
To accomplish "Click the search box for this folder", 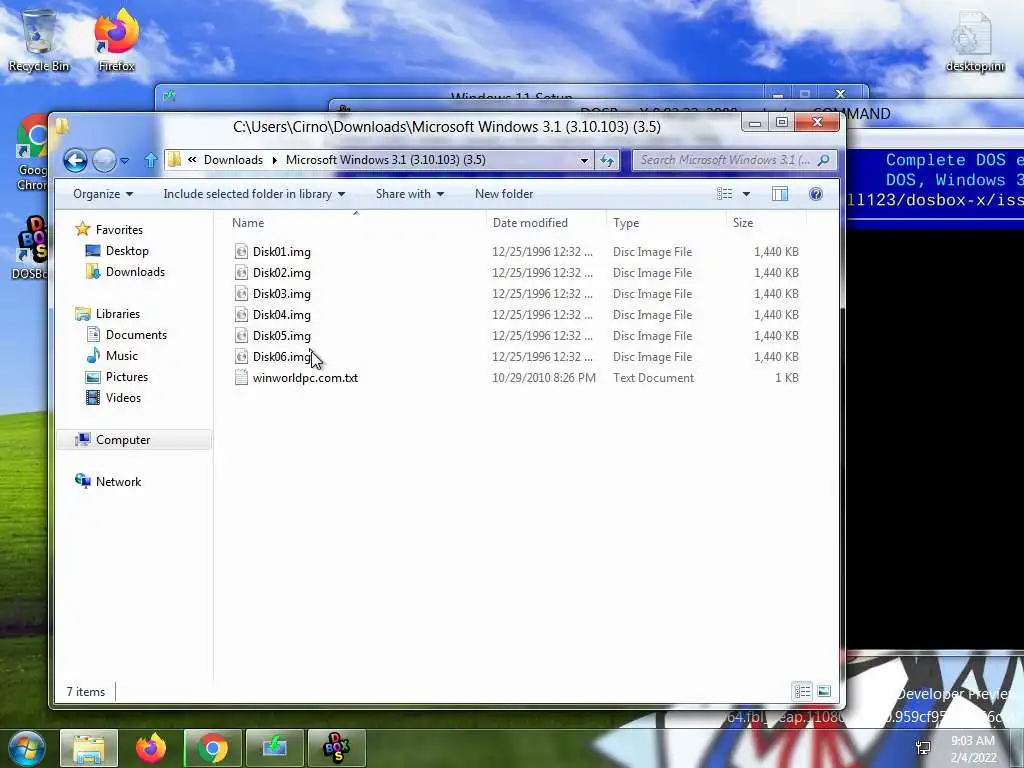I will click(x=734, y=160).
